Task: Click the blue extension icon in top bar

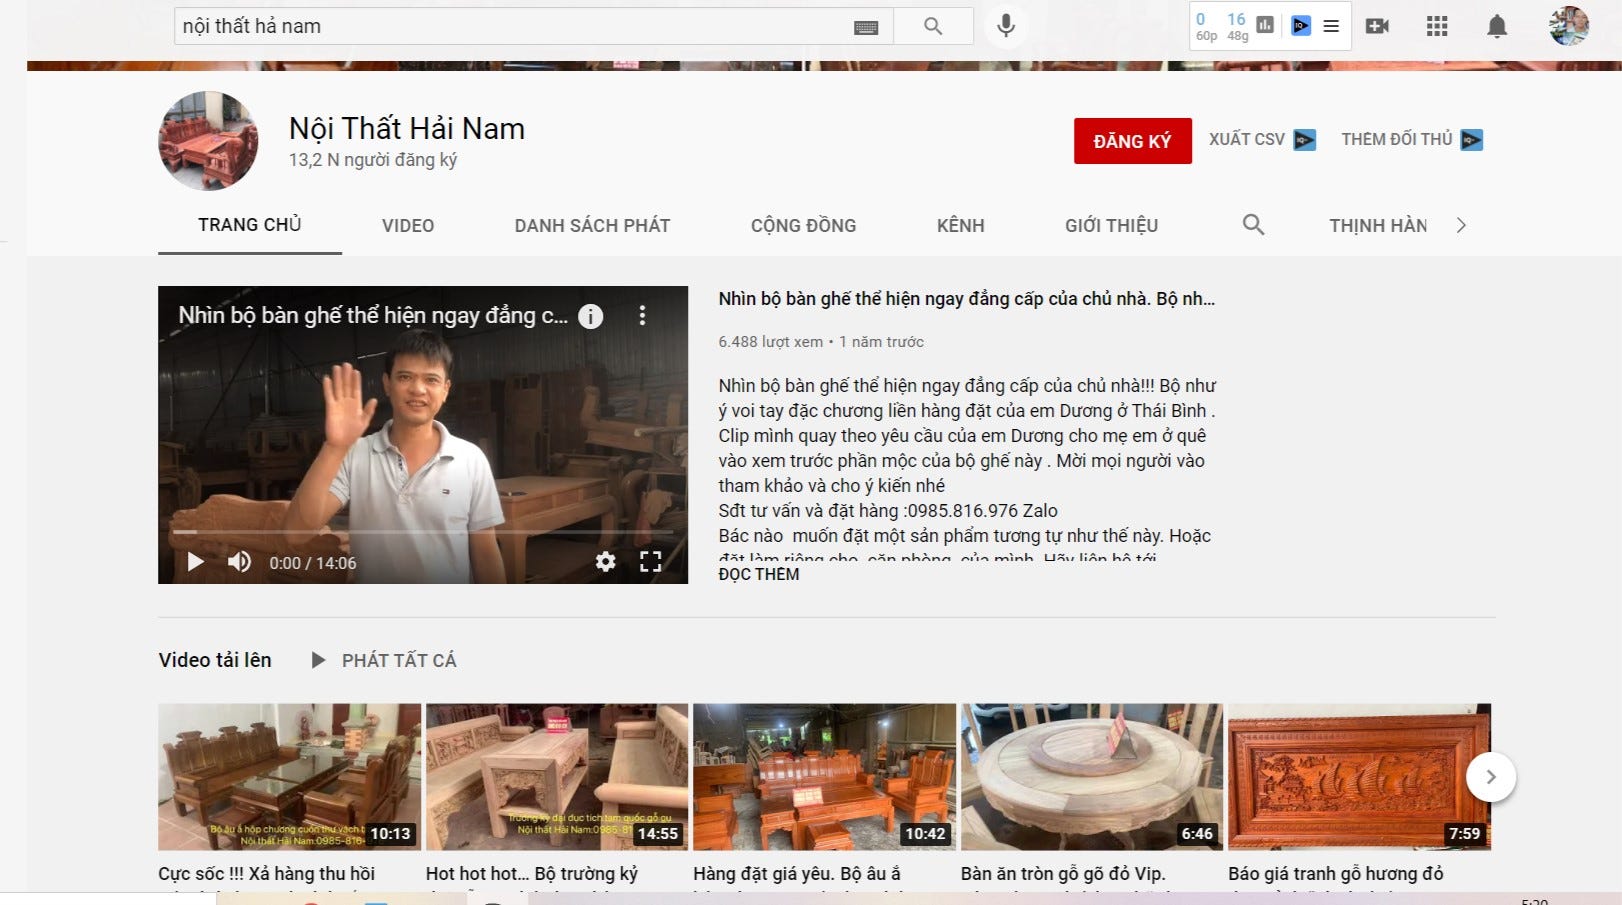Action: 1301,26
